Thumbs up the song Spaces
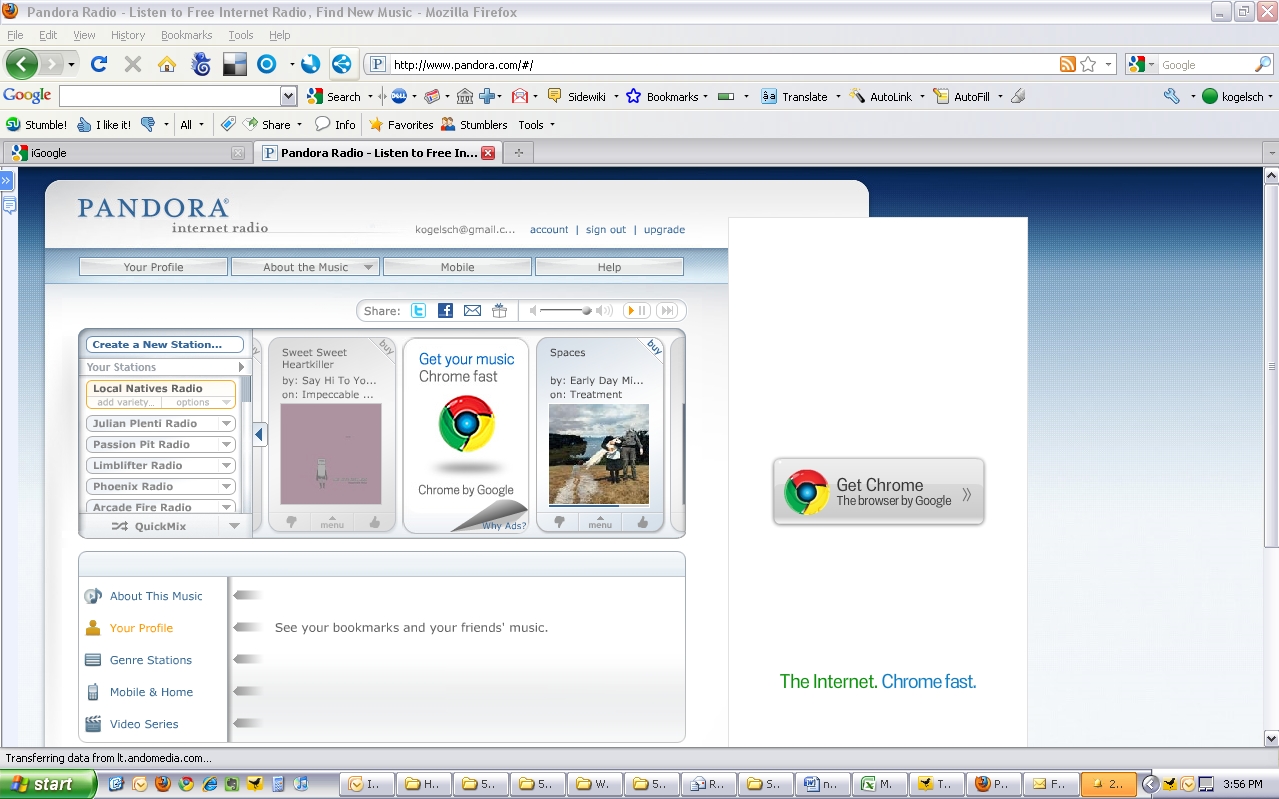Viewport: 1279px width, 799px height. click(642, 522)
